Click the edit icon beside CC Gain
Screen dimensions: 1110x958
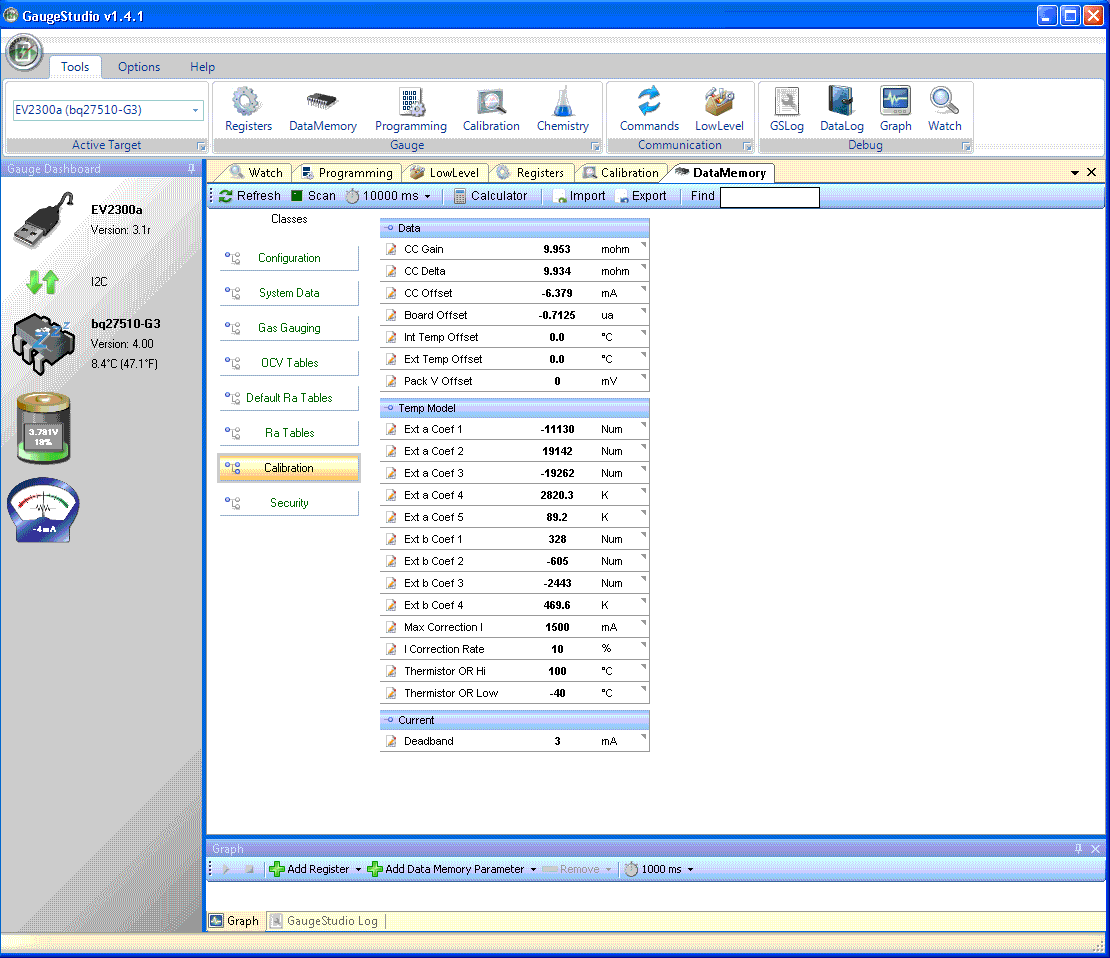391,249
